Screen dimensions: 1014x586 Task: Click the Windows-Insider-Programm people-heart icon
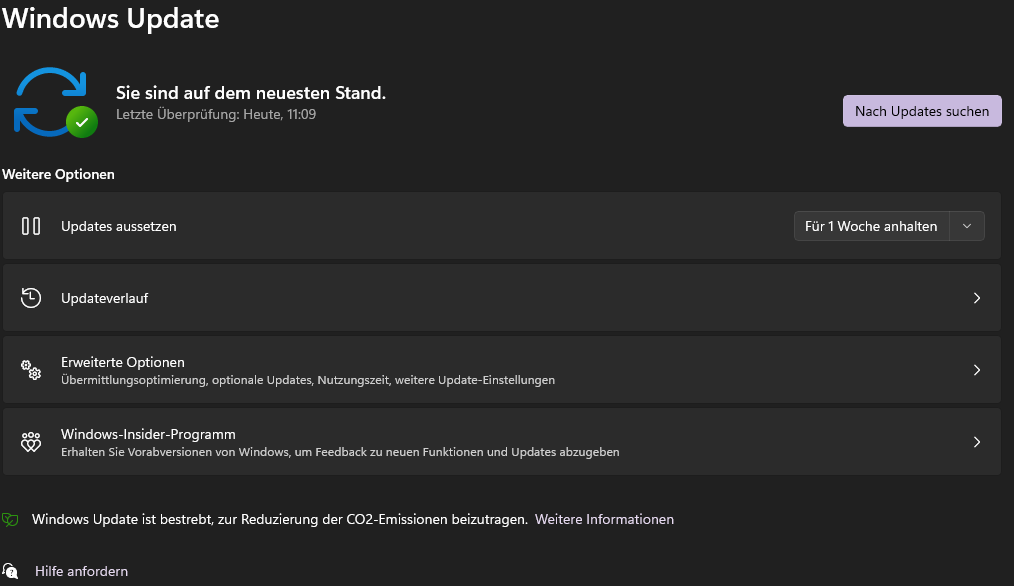point(31,442)
